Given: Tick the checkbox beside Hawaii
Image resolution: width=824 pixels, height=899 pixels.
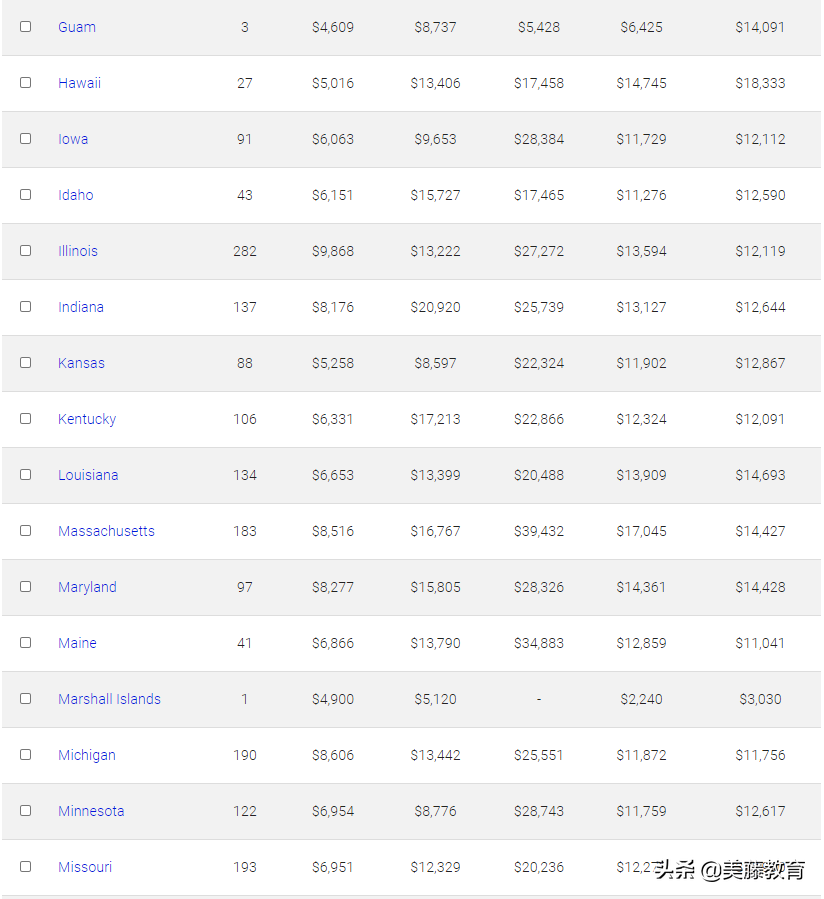Looking at the screenshot, I should pyautogui.click(x=26, y=83).
